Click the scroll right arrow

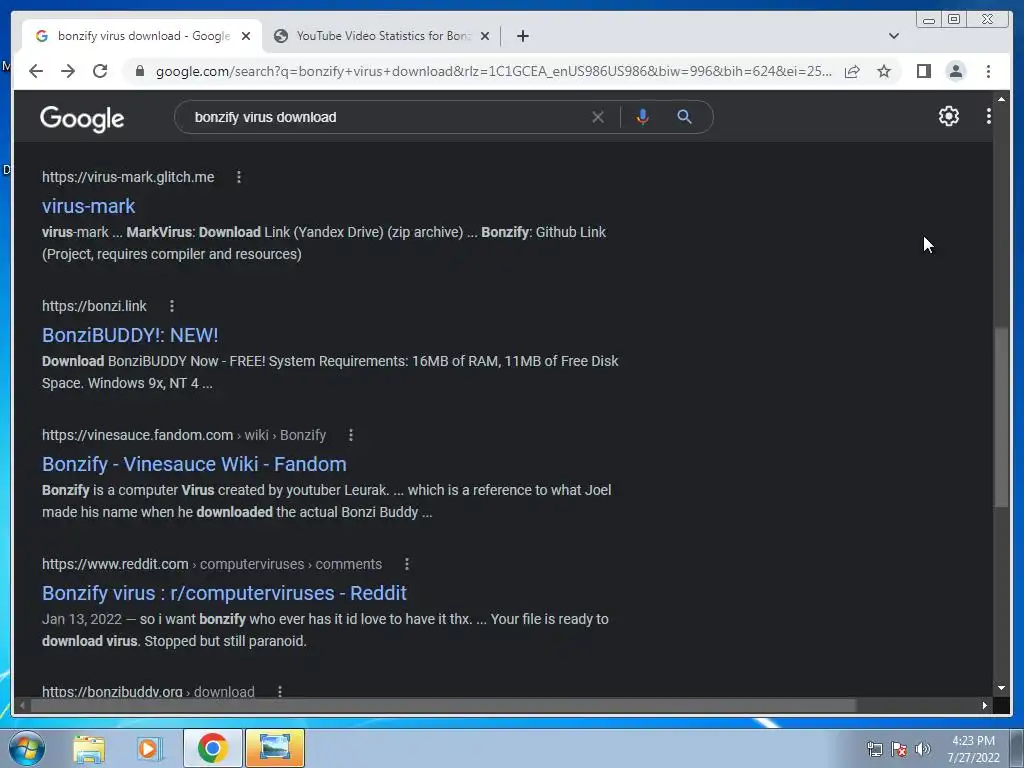tap(984, 705)
